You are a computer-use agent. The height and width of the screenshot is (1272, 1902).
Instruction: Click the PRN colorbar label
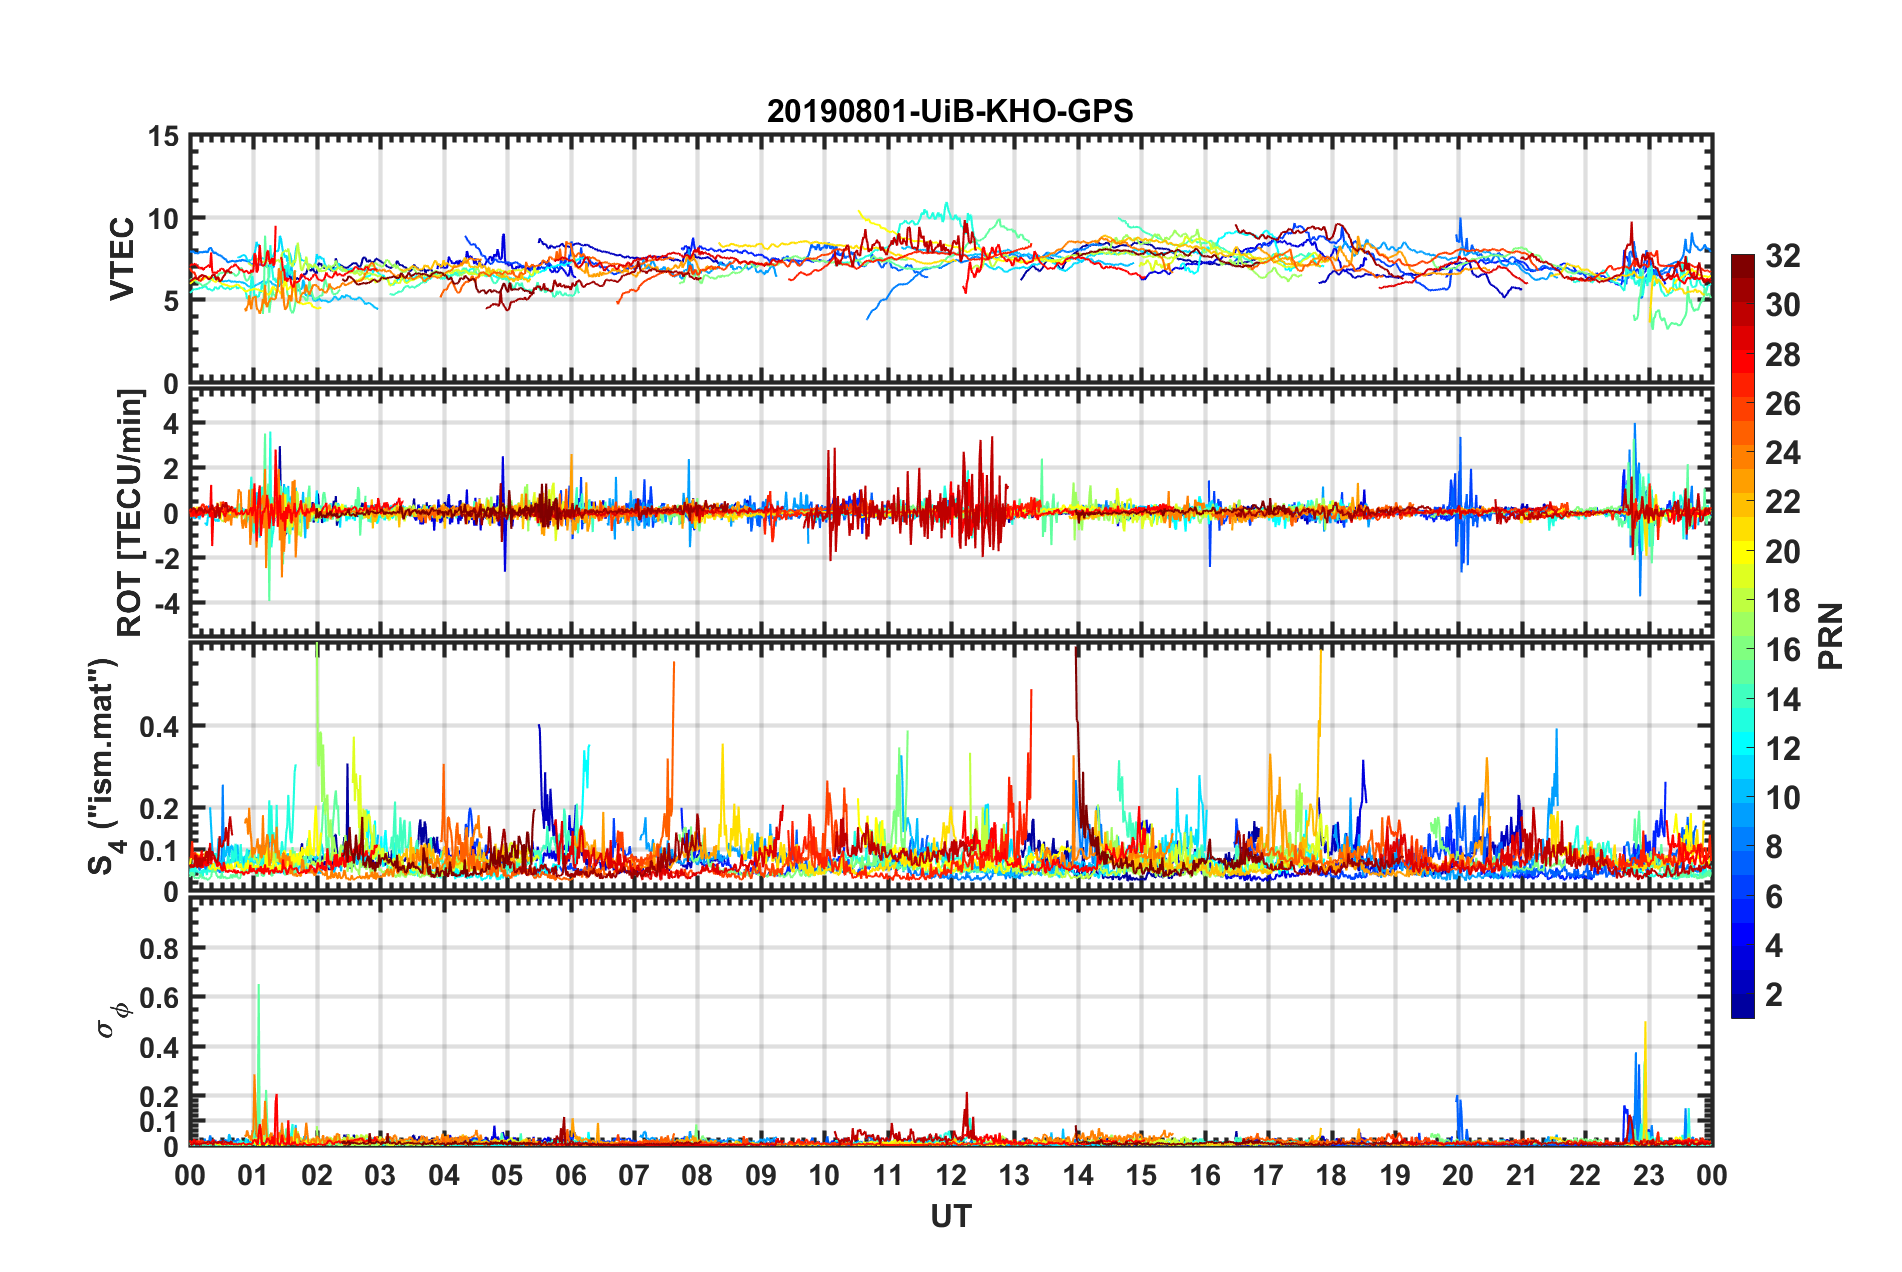point(1832,636)
